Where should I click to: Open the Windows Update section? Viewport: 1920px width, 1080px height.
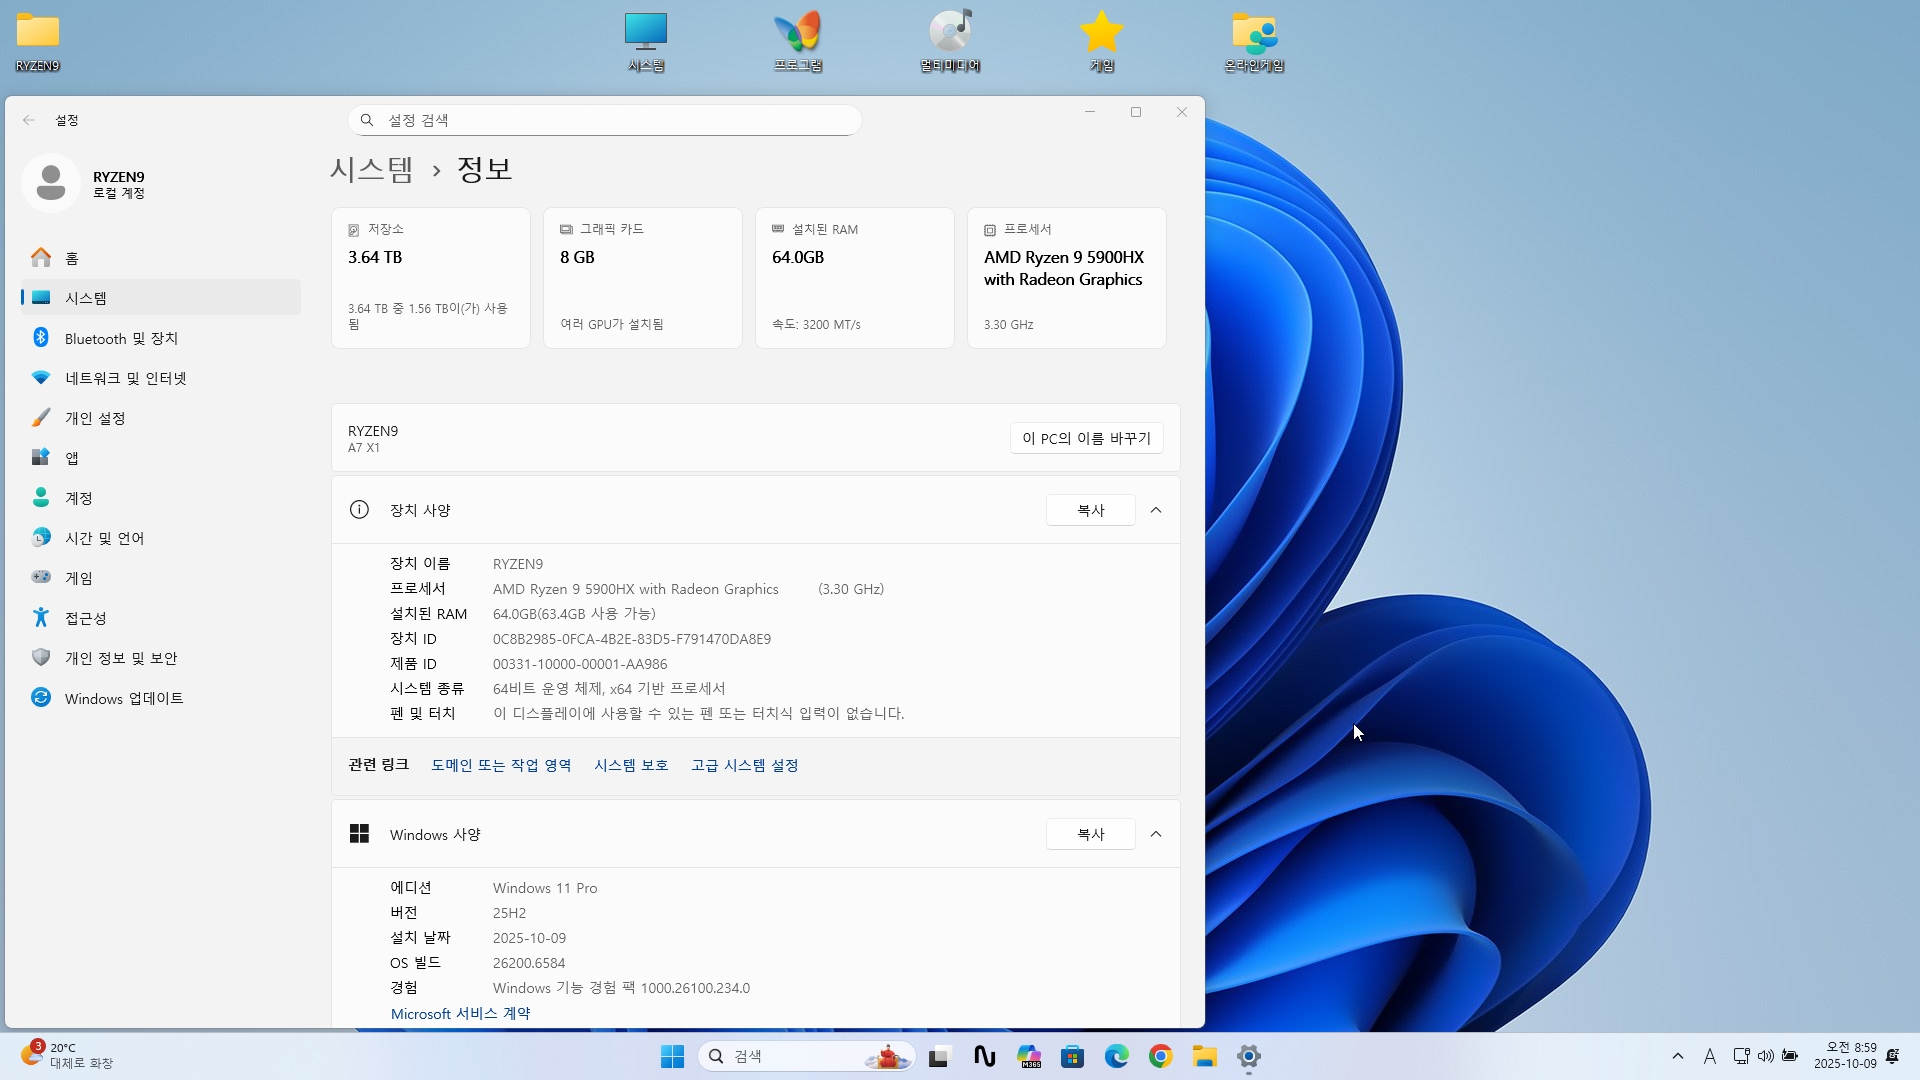123,698
